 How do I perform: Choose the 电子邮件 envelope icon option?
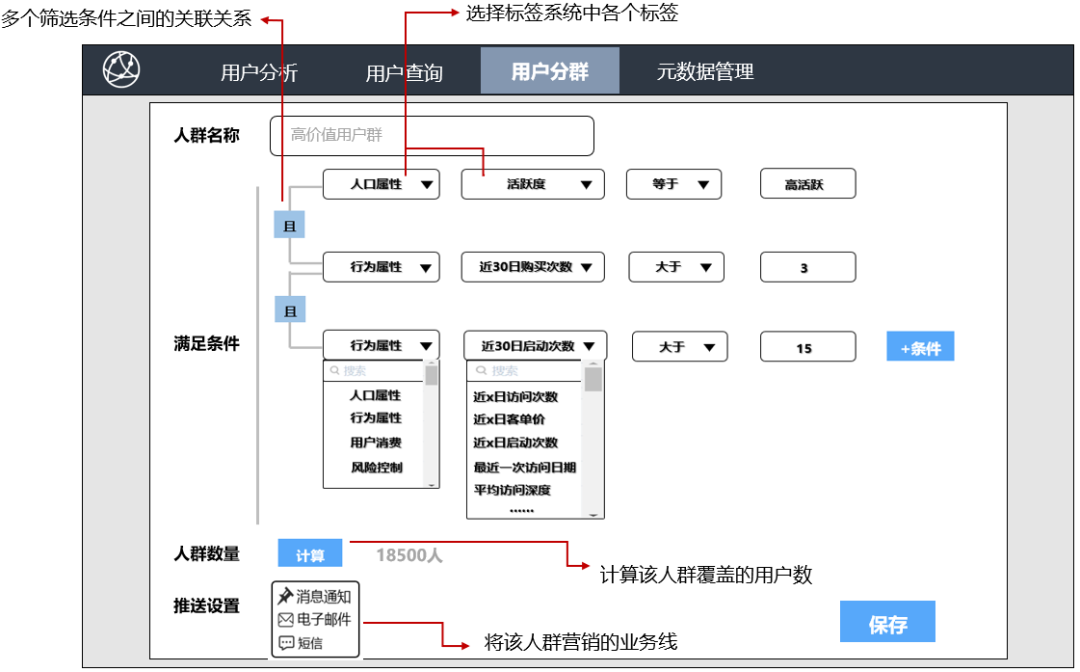(285, 620)
